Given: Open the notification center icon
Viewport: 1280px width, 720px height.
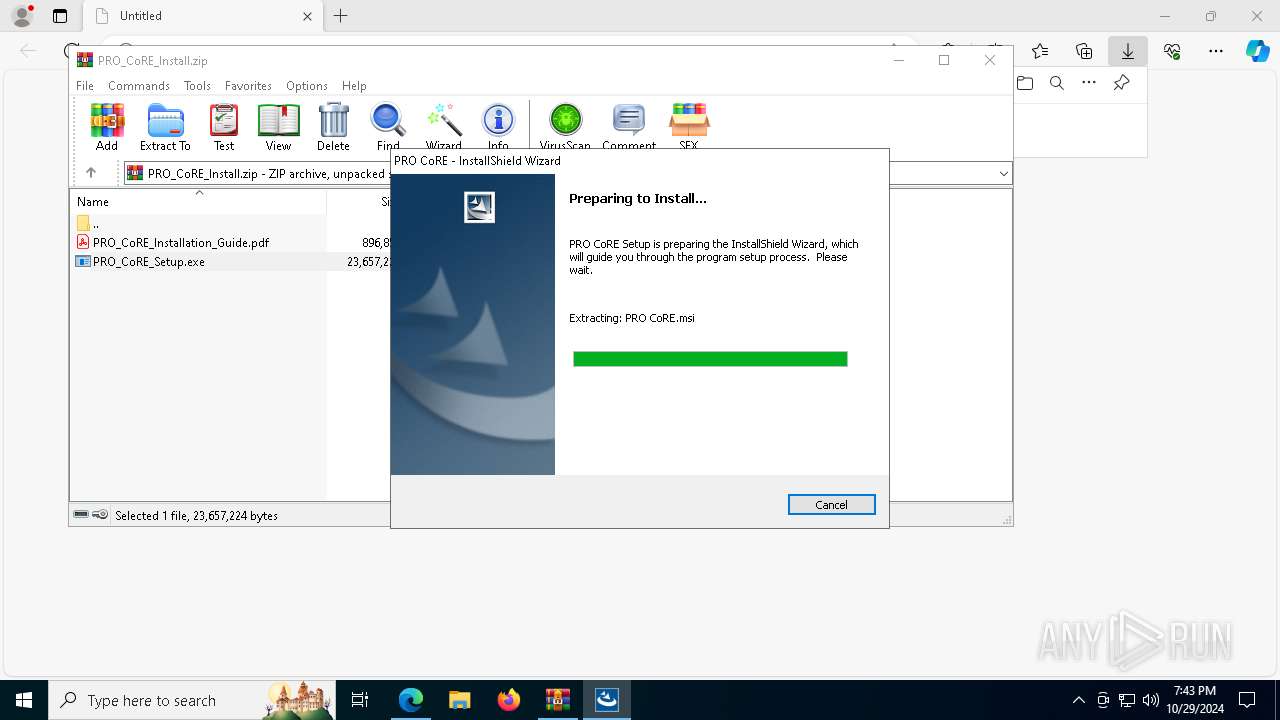Looking at the screenshot, I should coord(1247,700).
